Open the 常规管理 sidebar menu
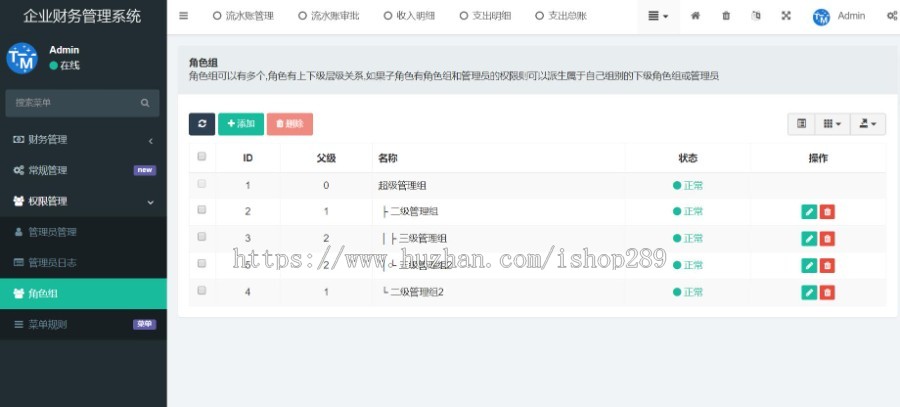Viewport: 900px width, 407px height. (x=83, y=170)
